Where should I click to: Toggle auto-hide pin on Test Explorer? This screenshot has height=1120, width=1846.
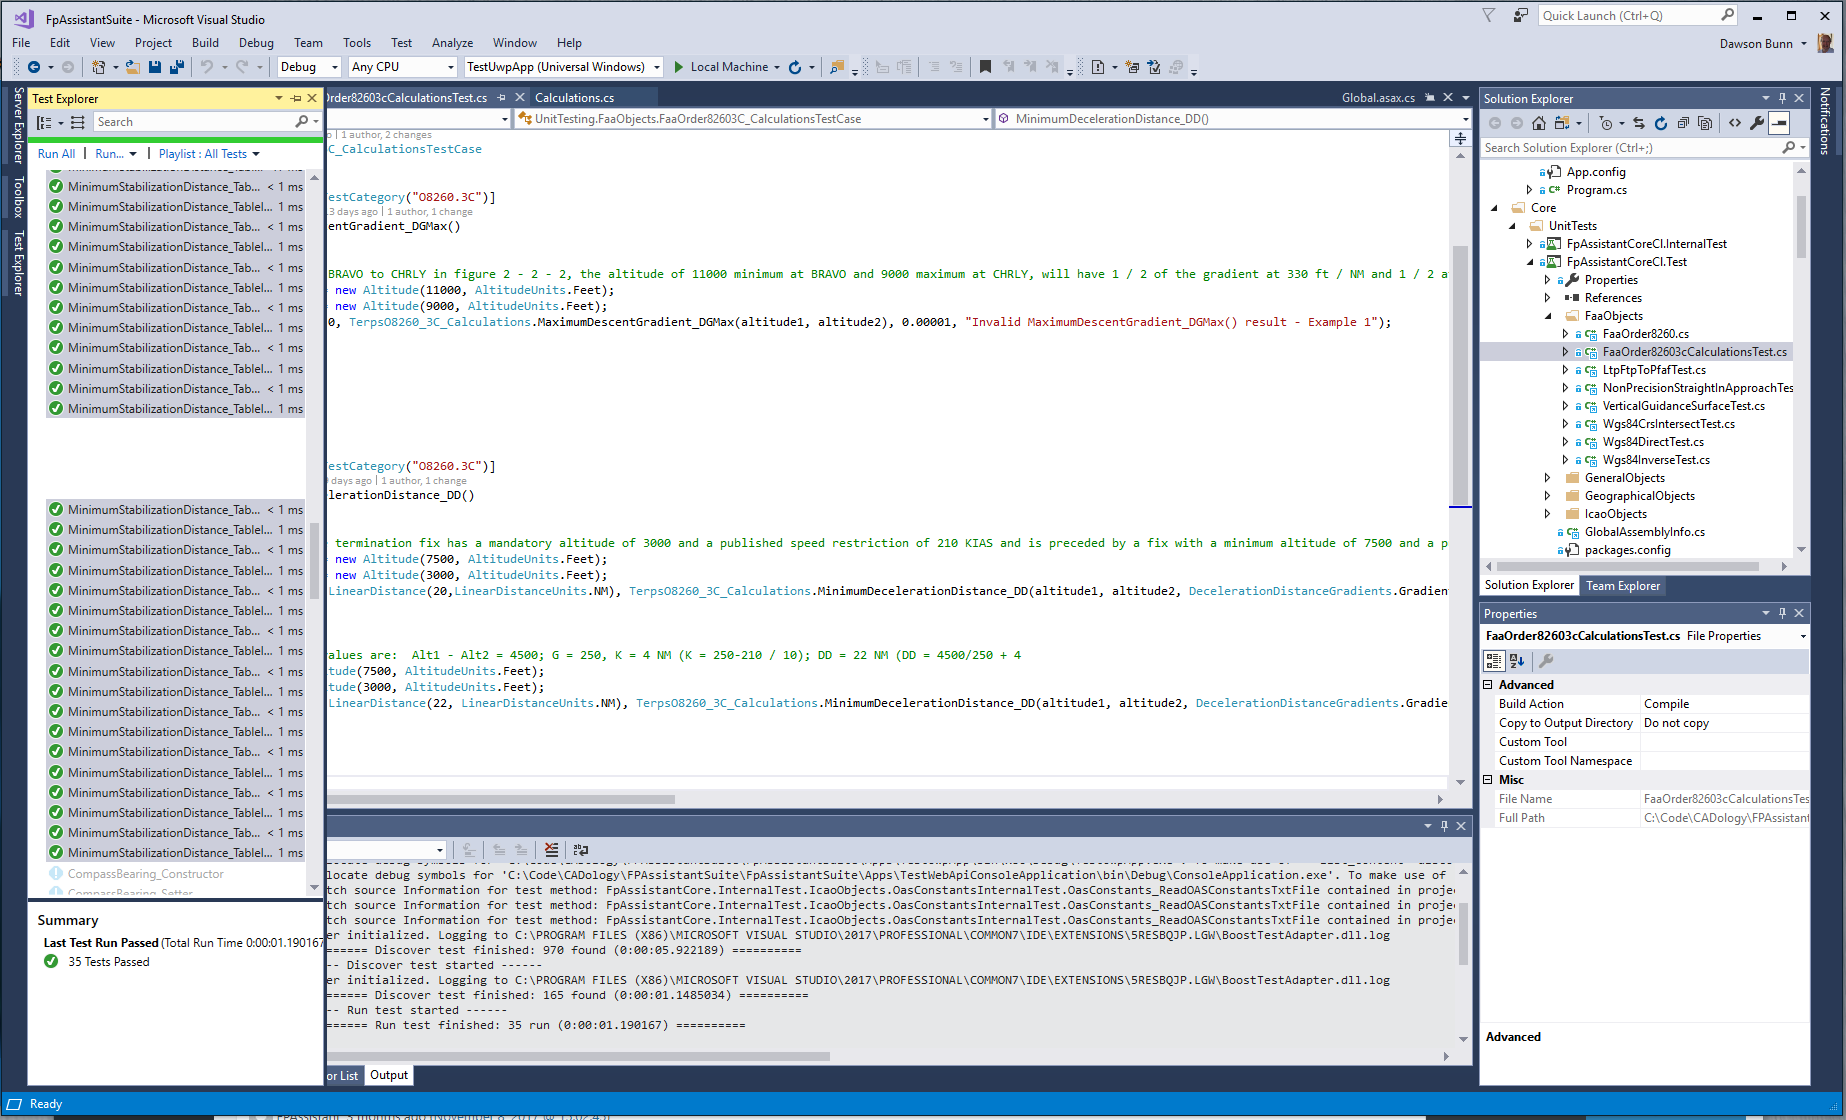tap(296, 99)
